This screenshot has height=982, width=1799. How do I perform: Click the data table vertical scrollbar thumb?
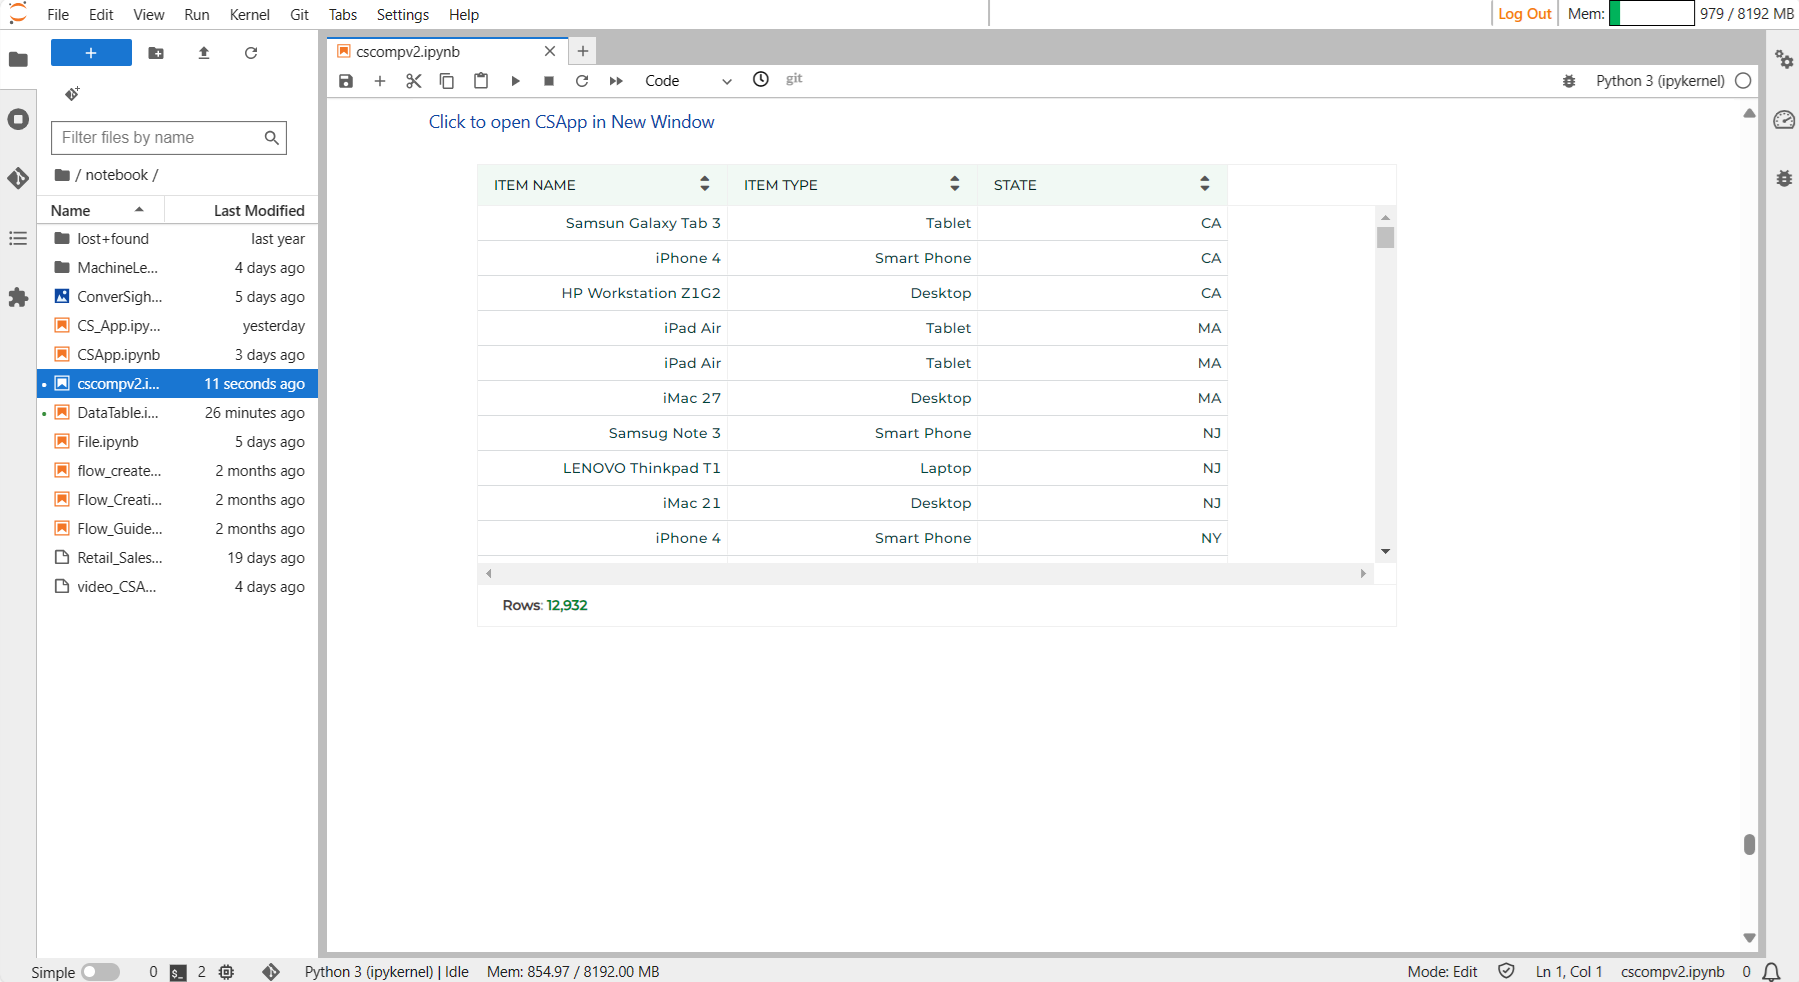[1385, 237]
